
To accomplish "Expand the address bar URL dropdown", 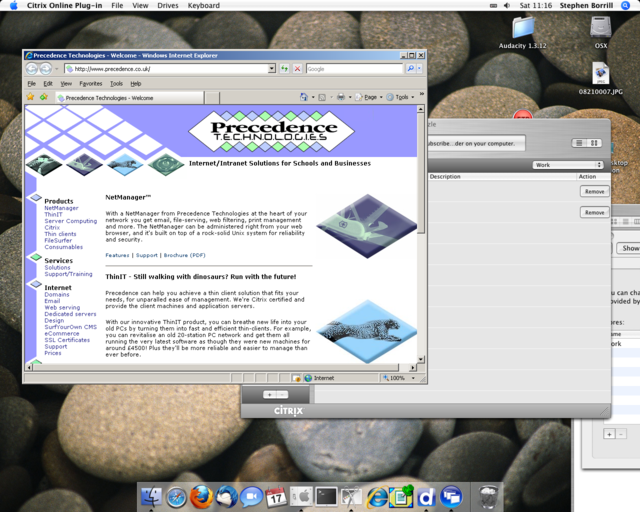I will coord(271,69).
